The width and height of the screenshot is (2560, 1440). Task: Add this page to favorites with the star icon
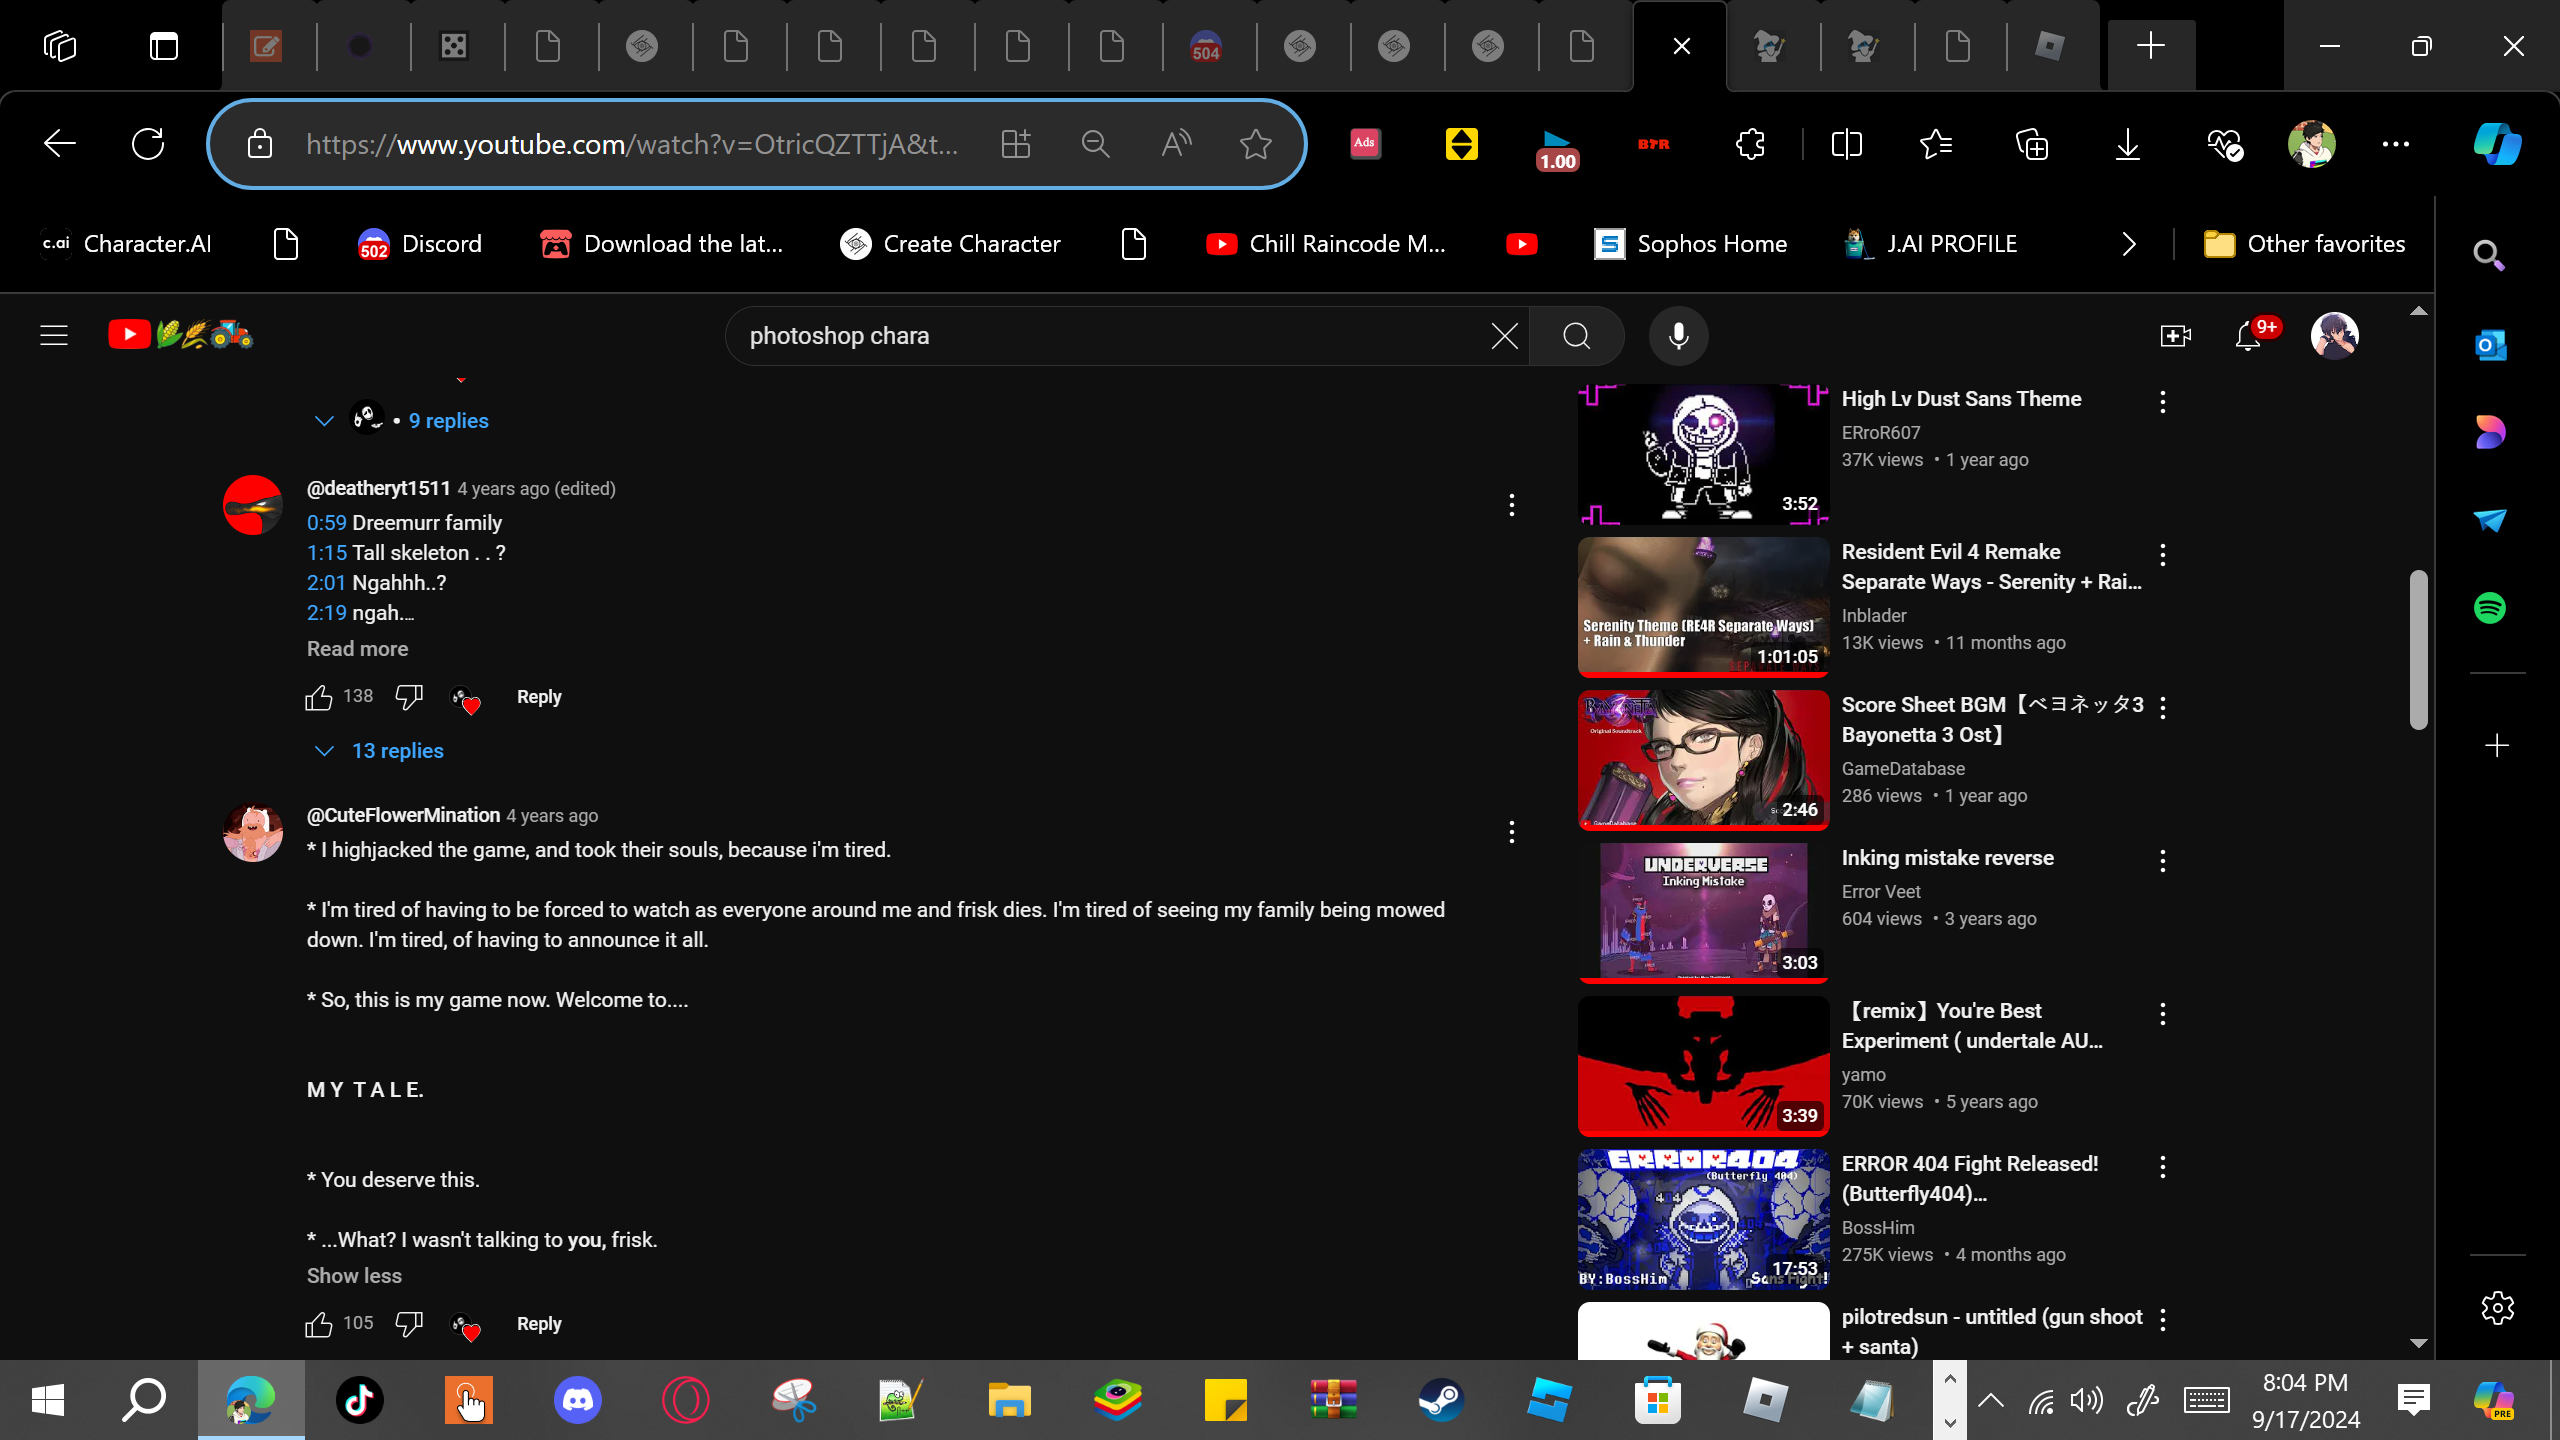point(1255,144)
